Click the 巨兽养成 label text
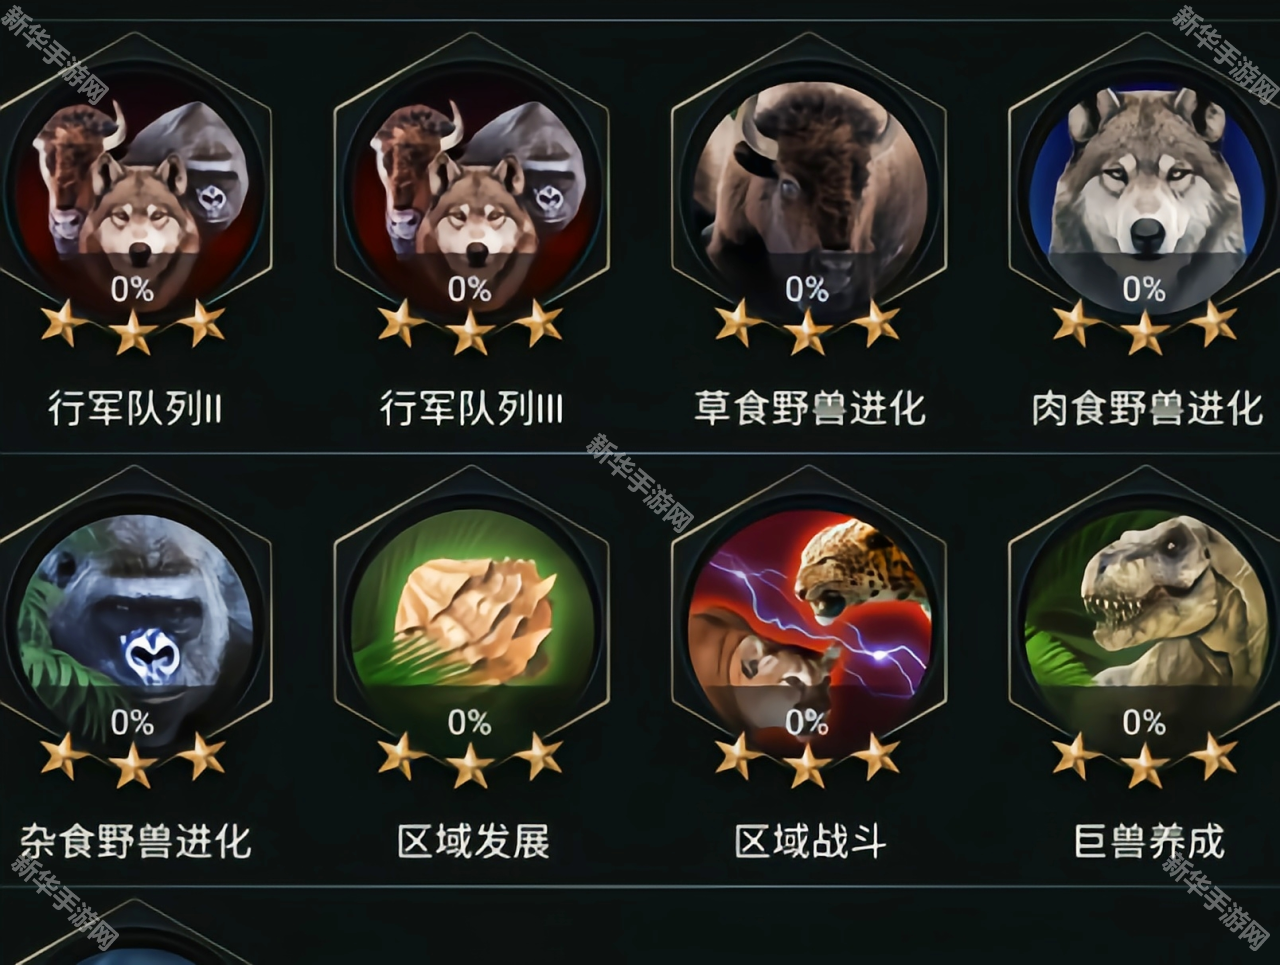The height and width of the screenshot is (965, 1280). (1148, 841)
